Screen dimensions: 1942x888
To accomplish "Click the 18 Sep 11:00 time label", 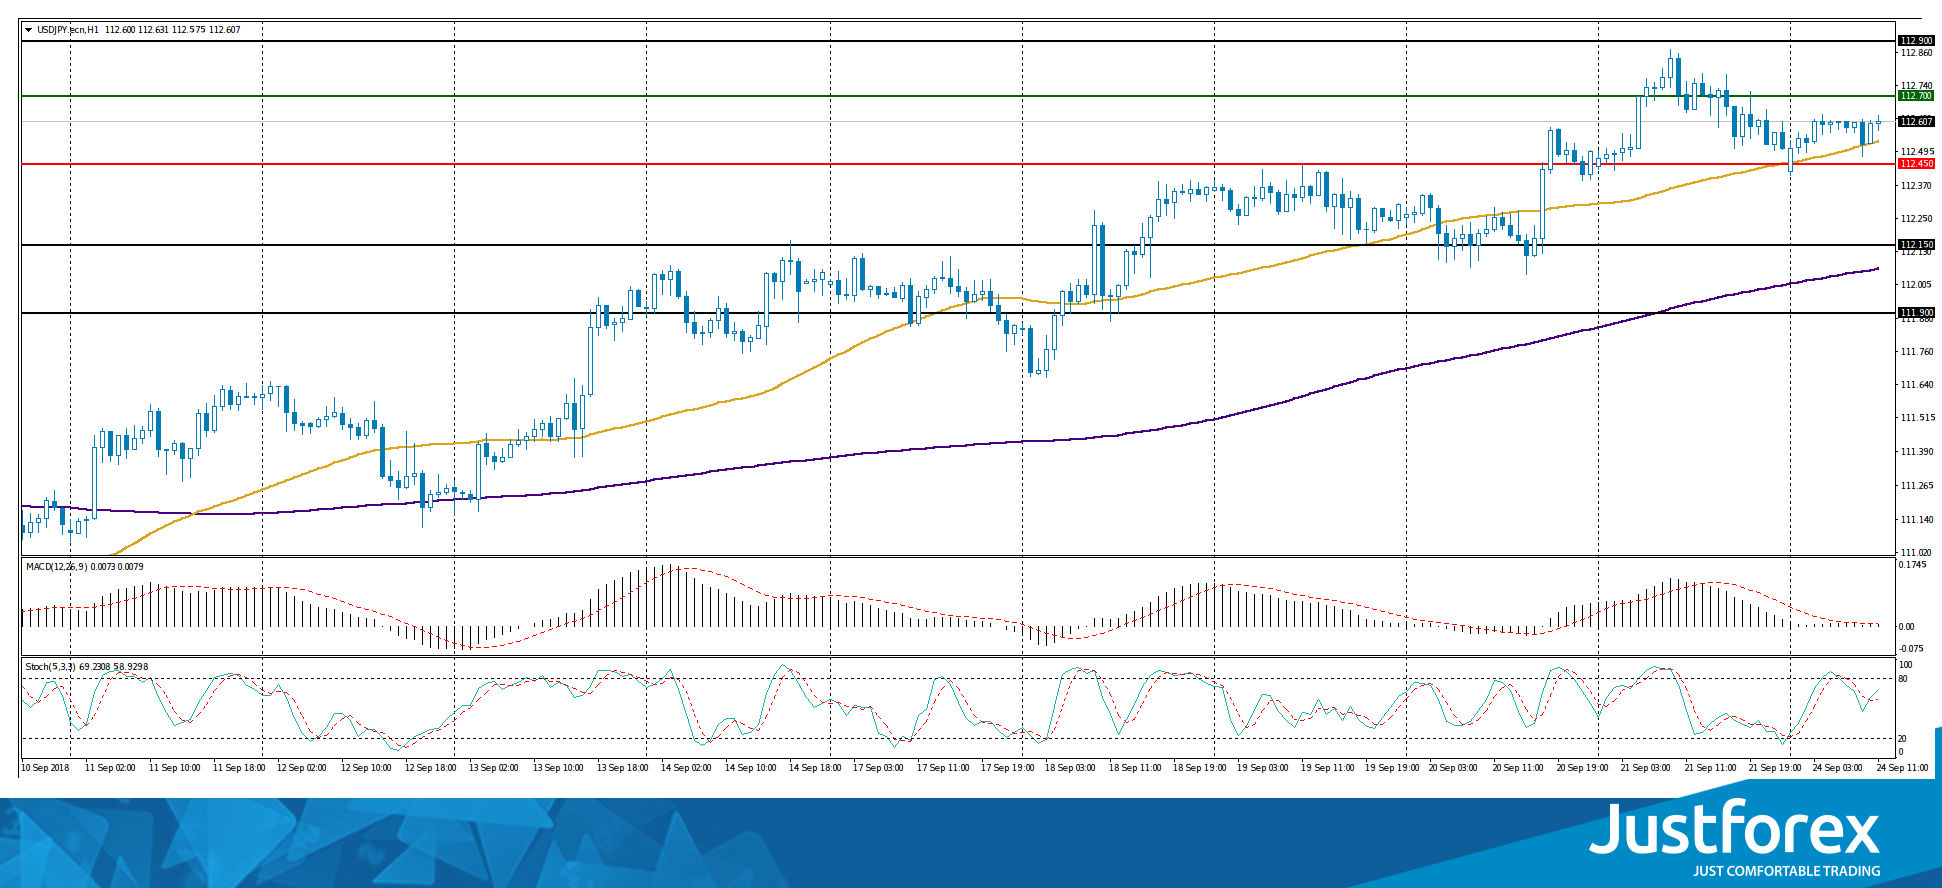I will [1135, 768].
